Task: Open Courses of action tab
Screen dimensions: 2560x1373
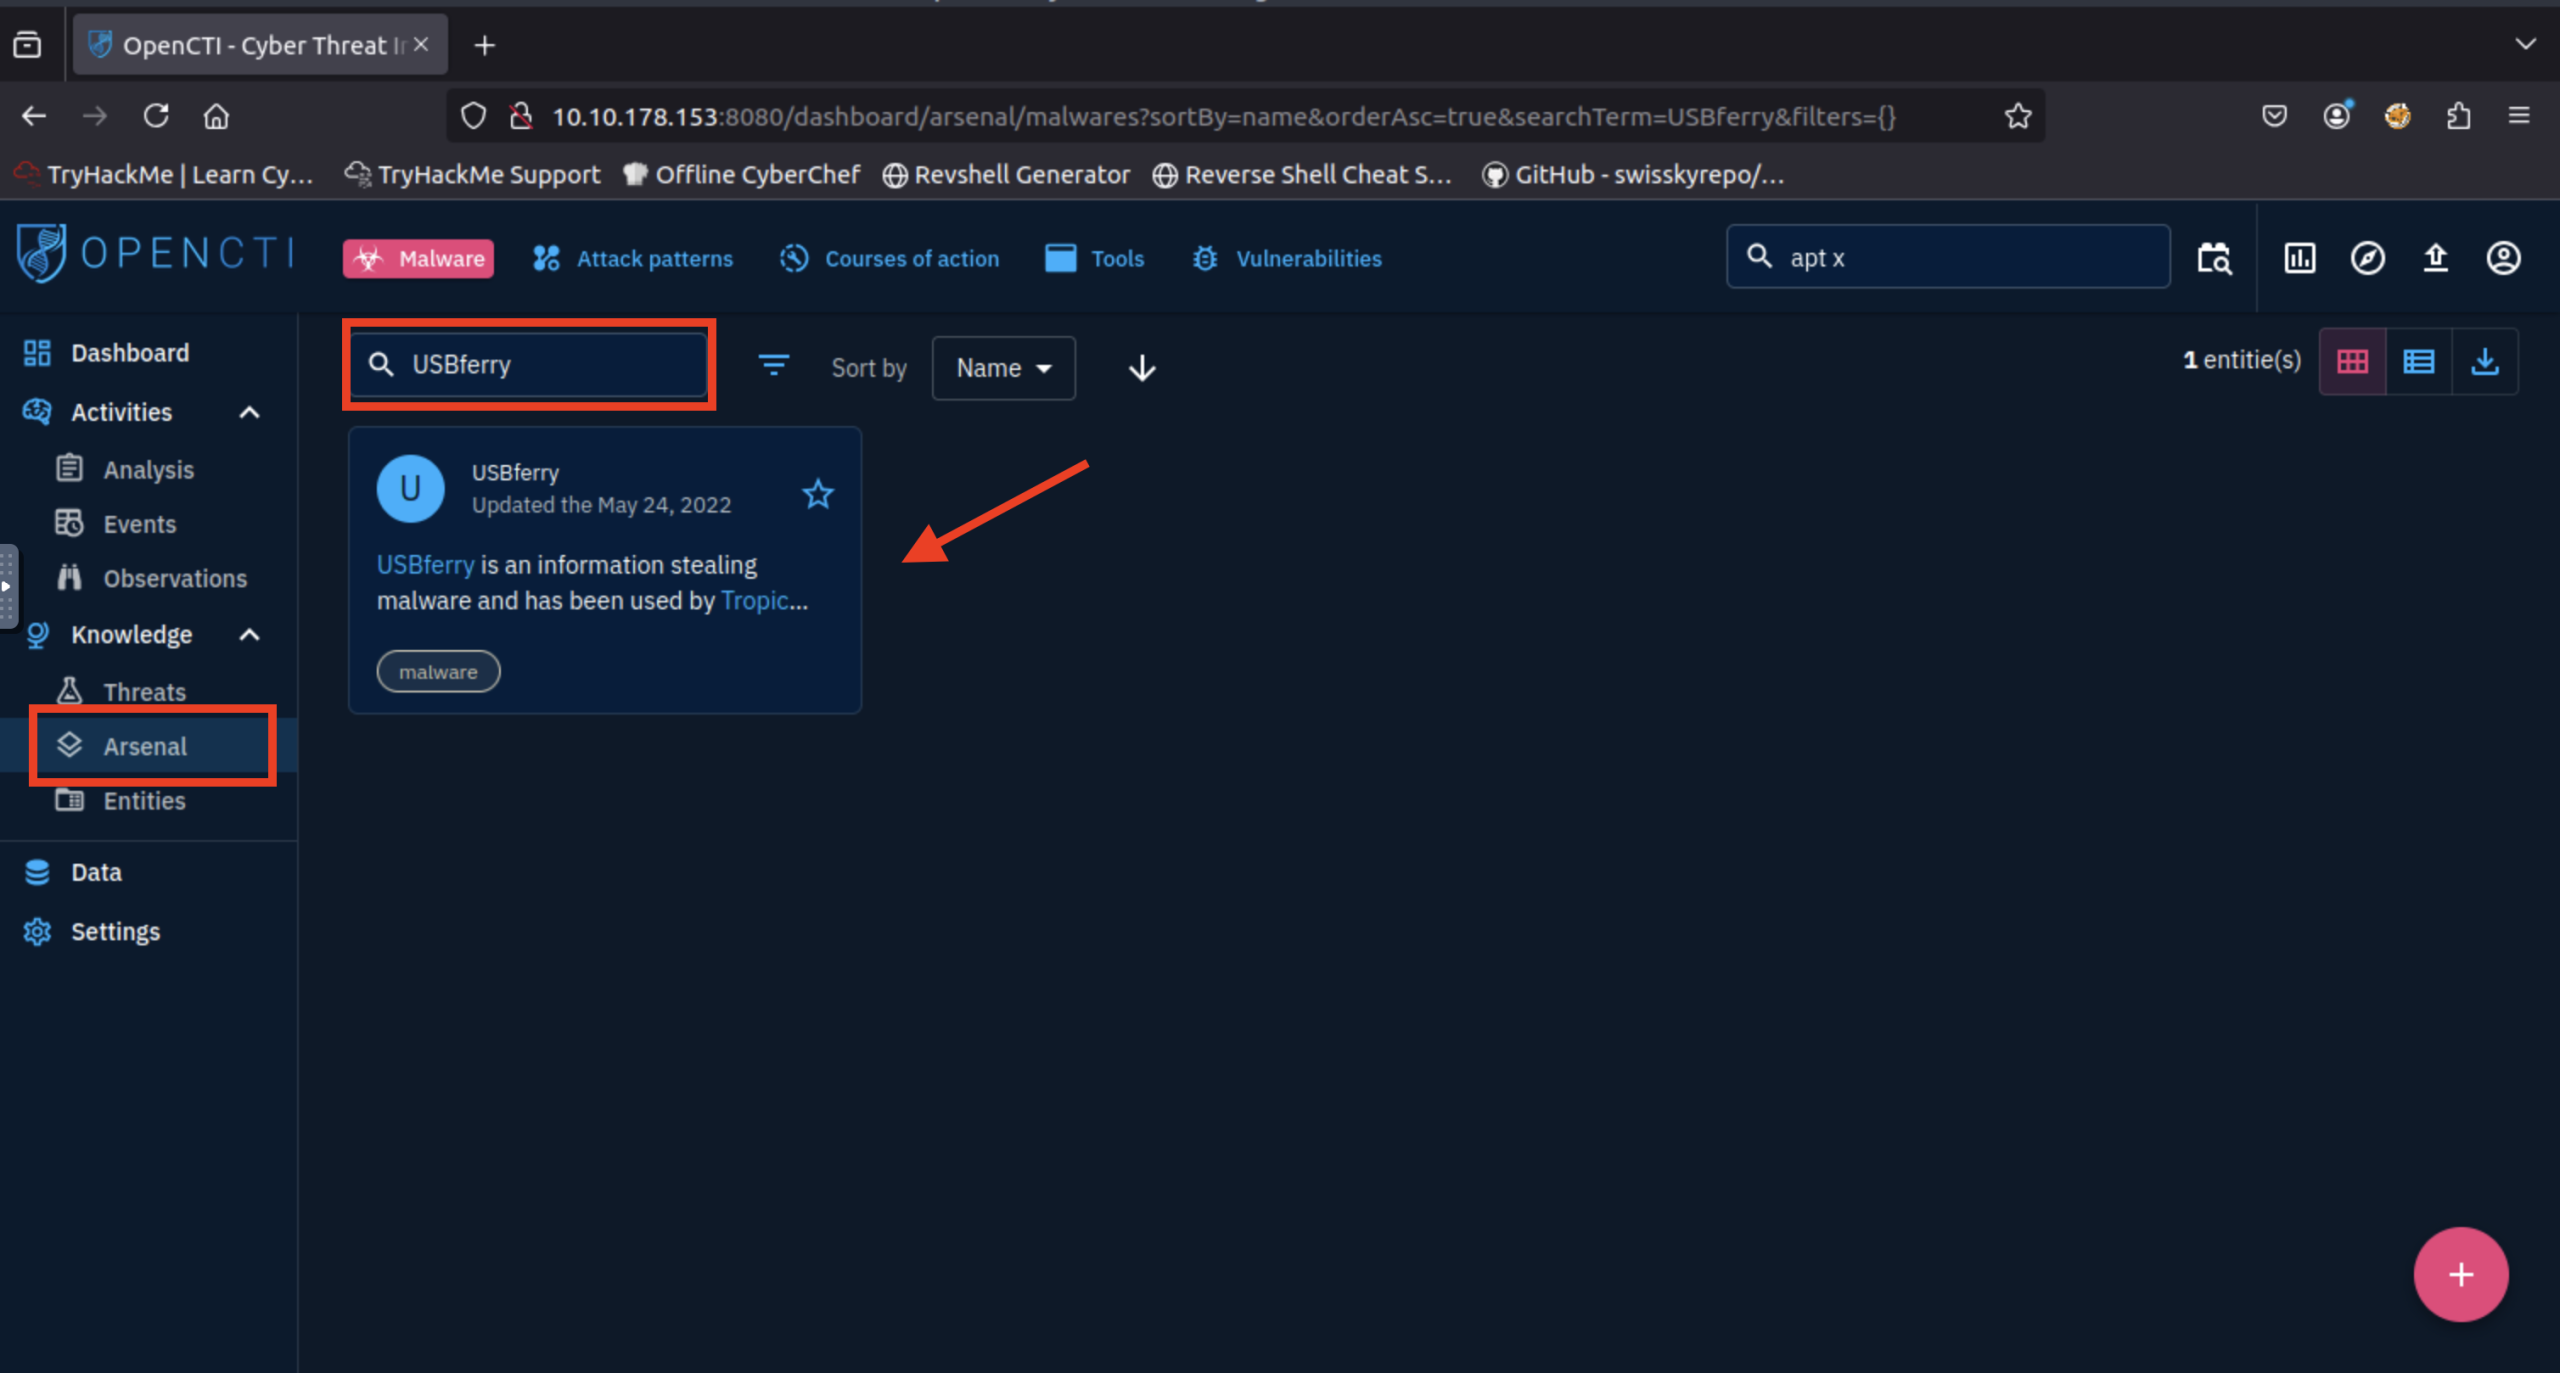Action: pyautogui.click(x=890, y=259)
